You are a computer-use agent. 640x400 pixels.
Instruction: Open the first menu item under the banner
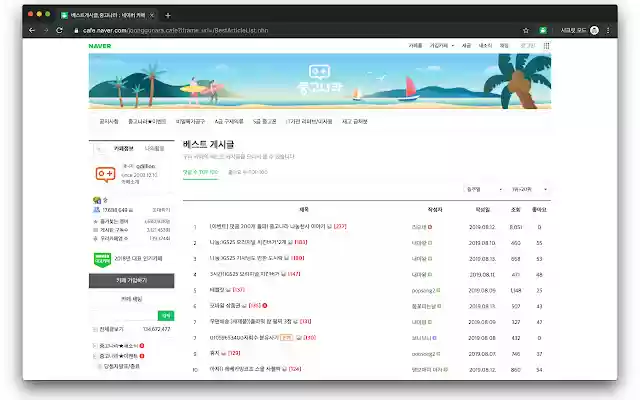[x=109, y=122]
